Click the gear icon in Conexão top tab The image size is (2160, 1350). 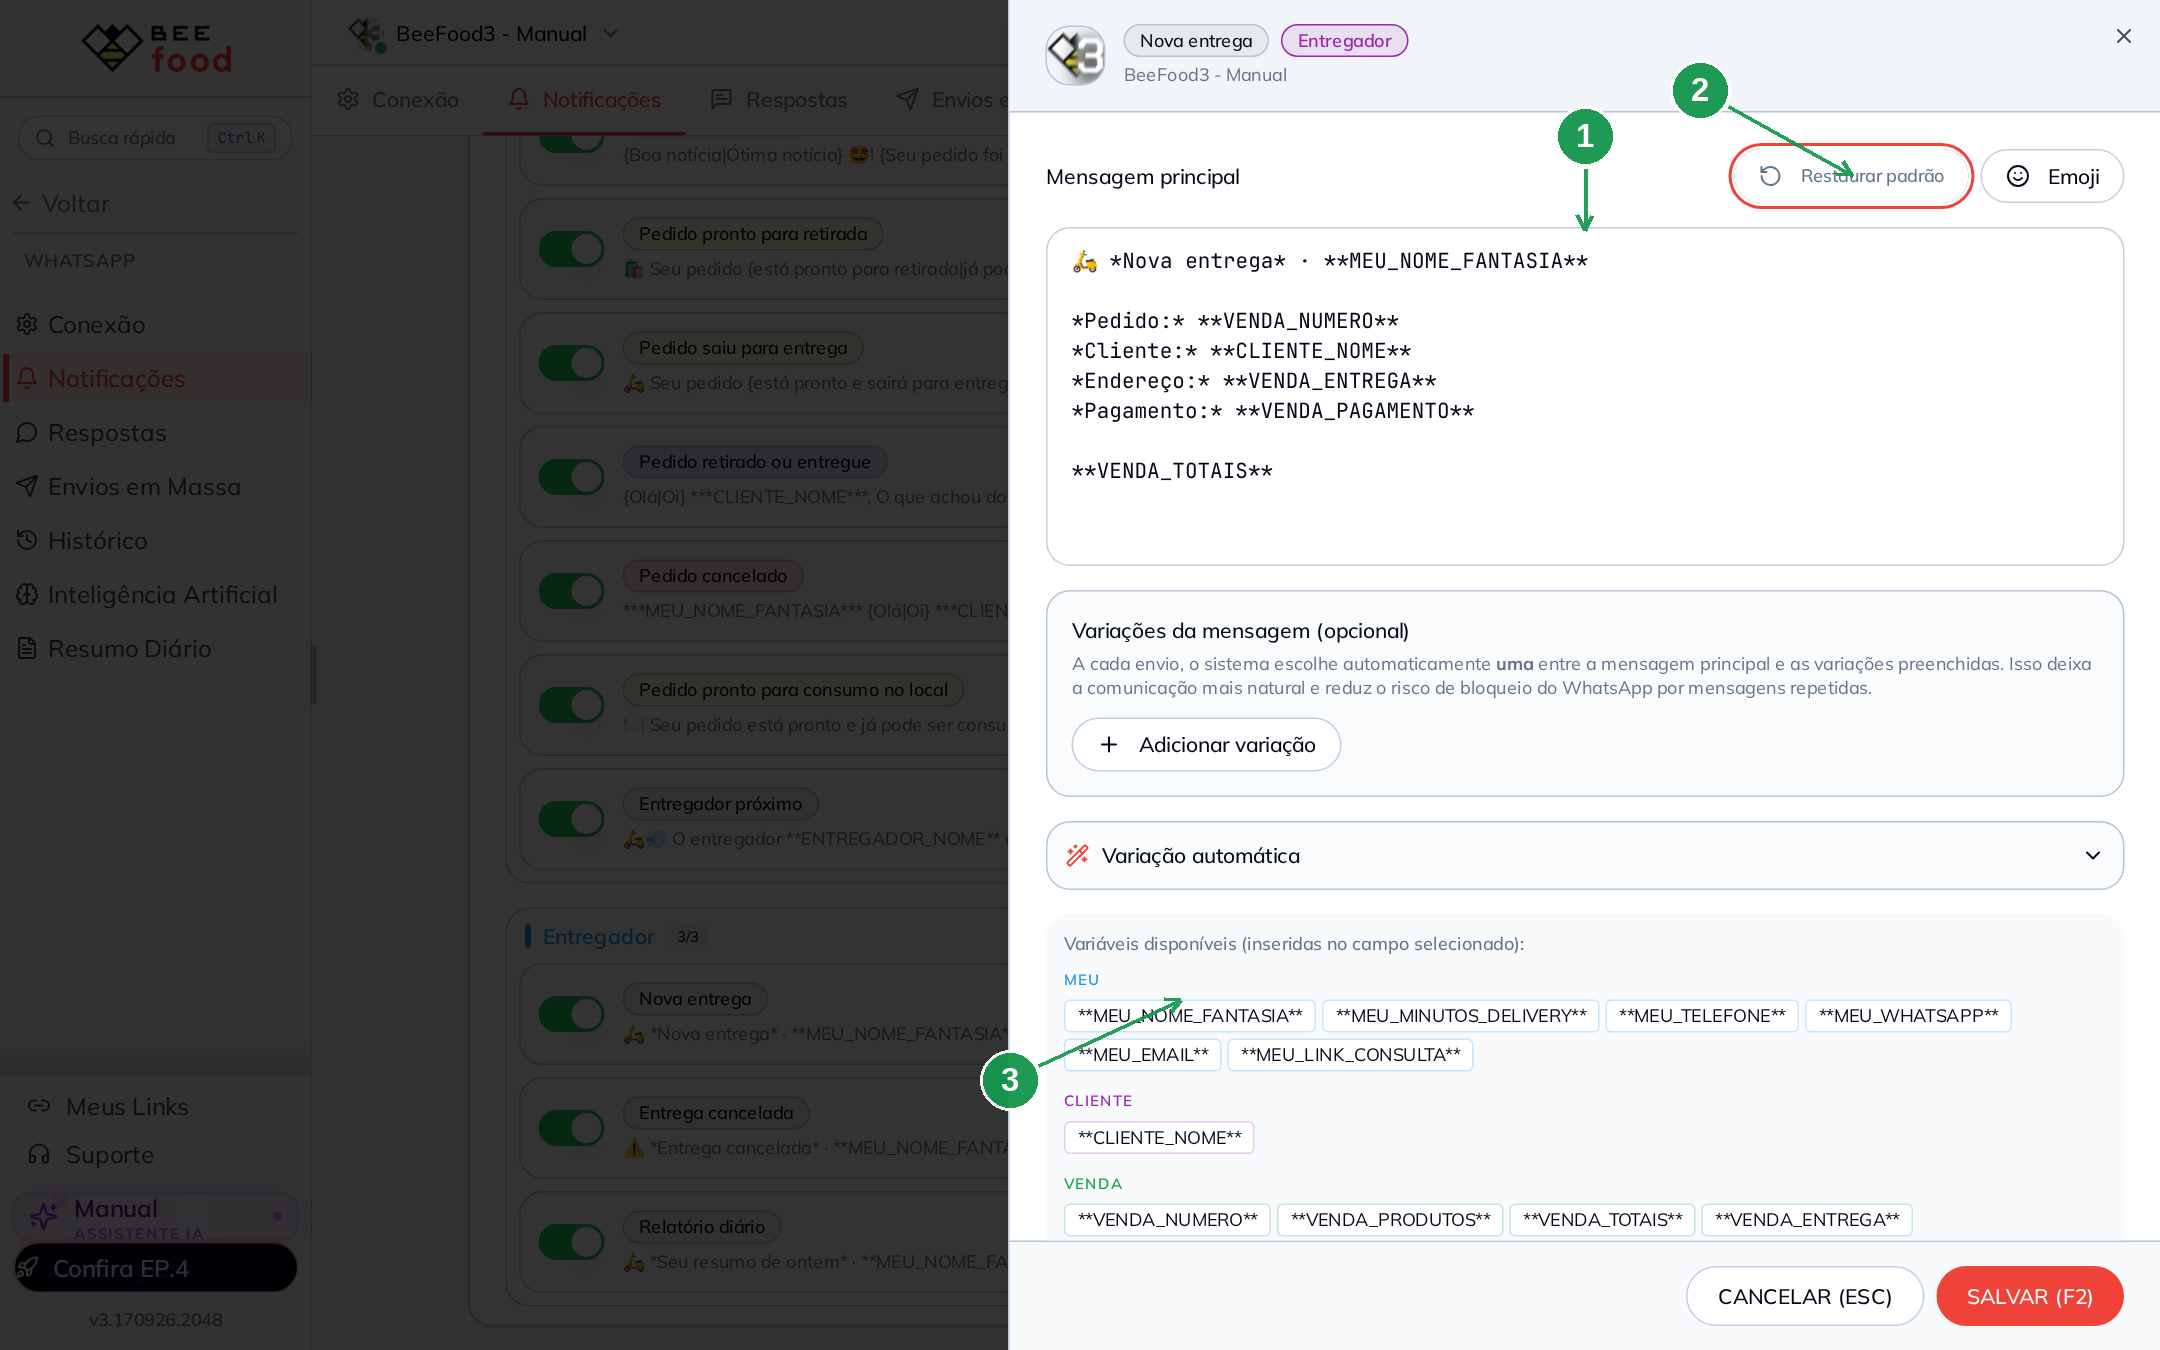[x=348, y=99]
